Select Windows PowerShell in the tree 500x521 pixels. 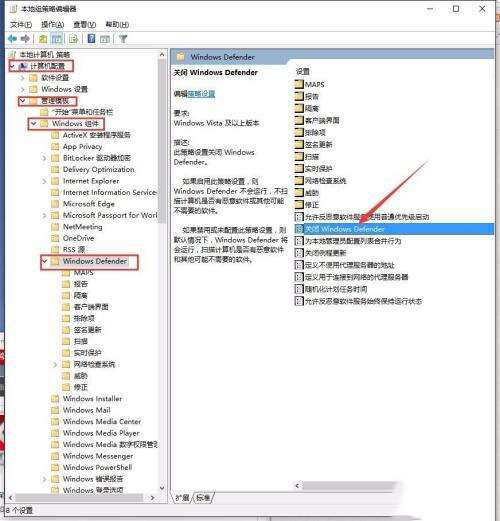(97, 467)
